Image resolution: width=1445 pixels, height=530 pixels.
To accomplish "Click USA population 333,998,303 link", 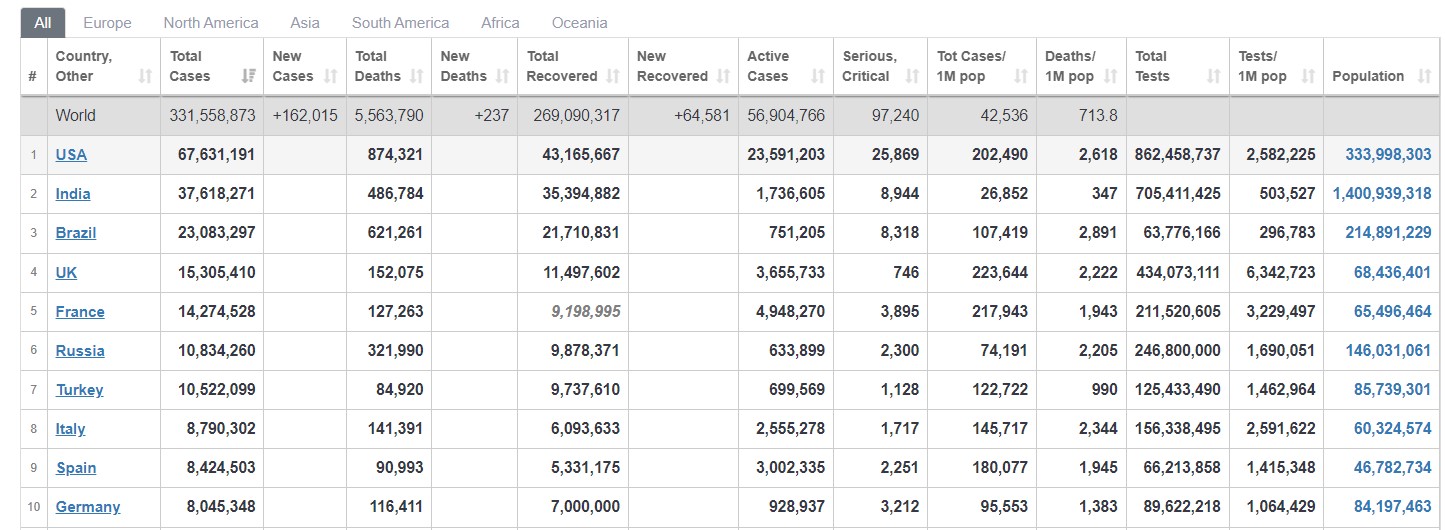I will pyautogui.click(x=1386, y=155).
